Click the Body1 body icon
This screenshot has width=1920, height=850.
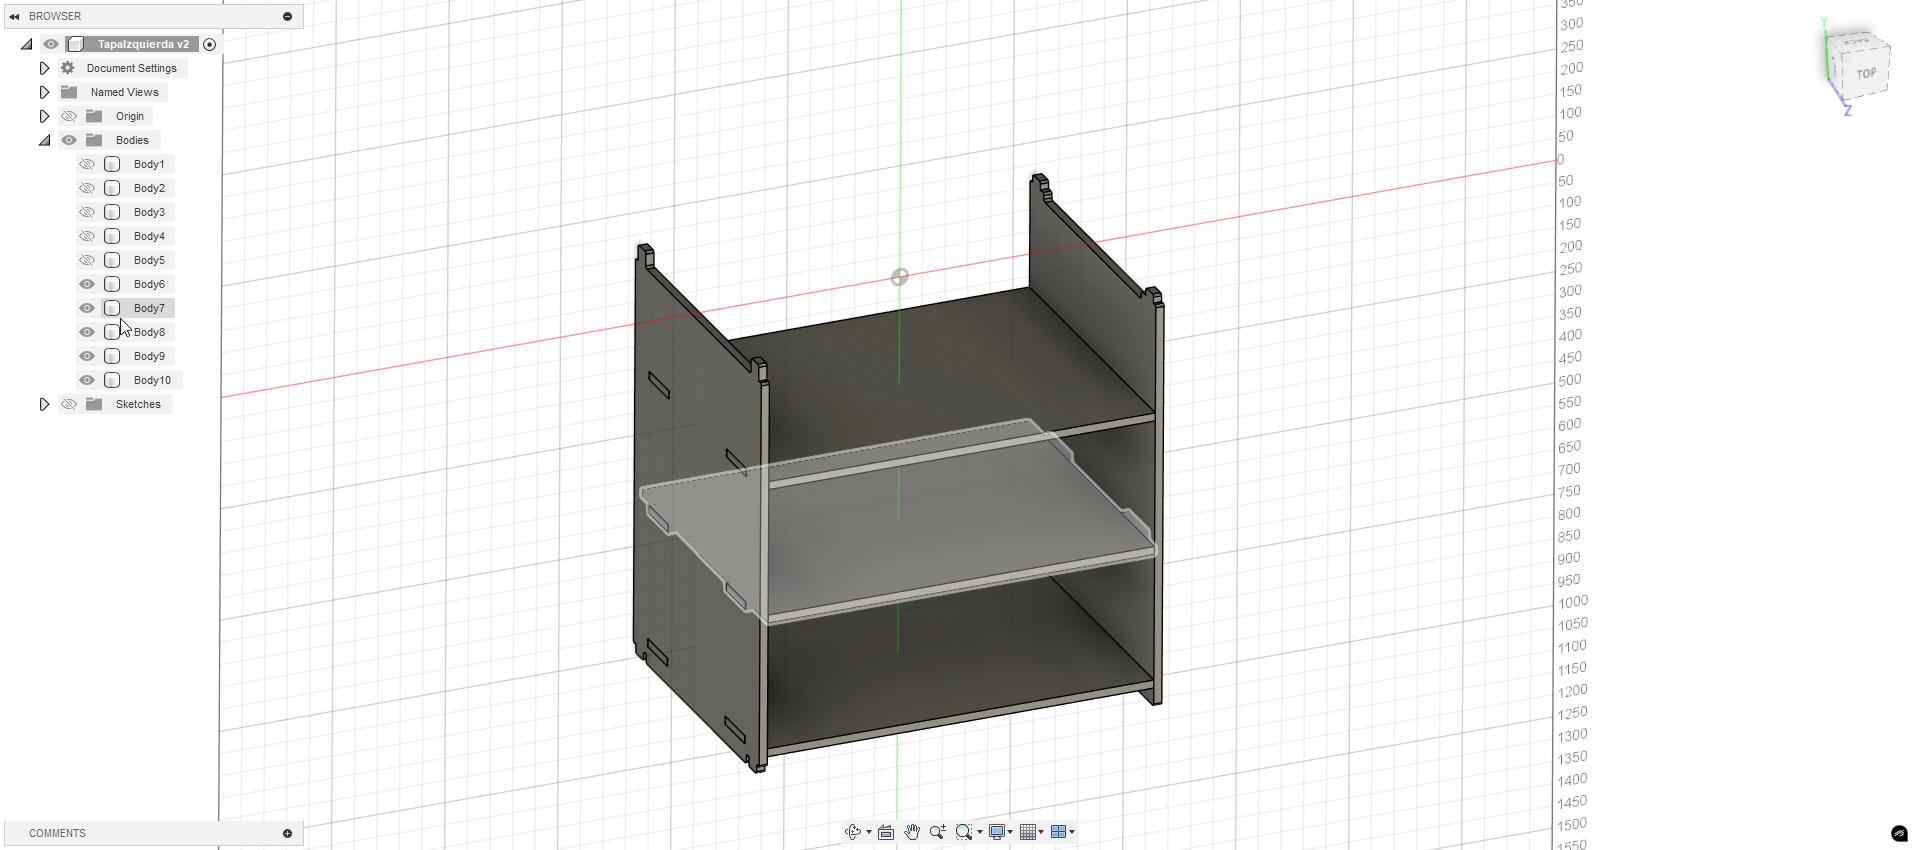coord(112,164)
